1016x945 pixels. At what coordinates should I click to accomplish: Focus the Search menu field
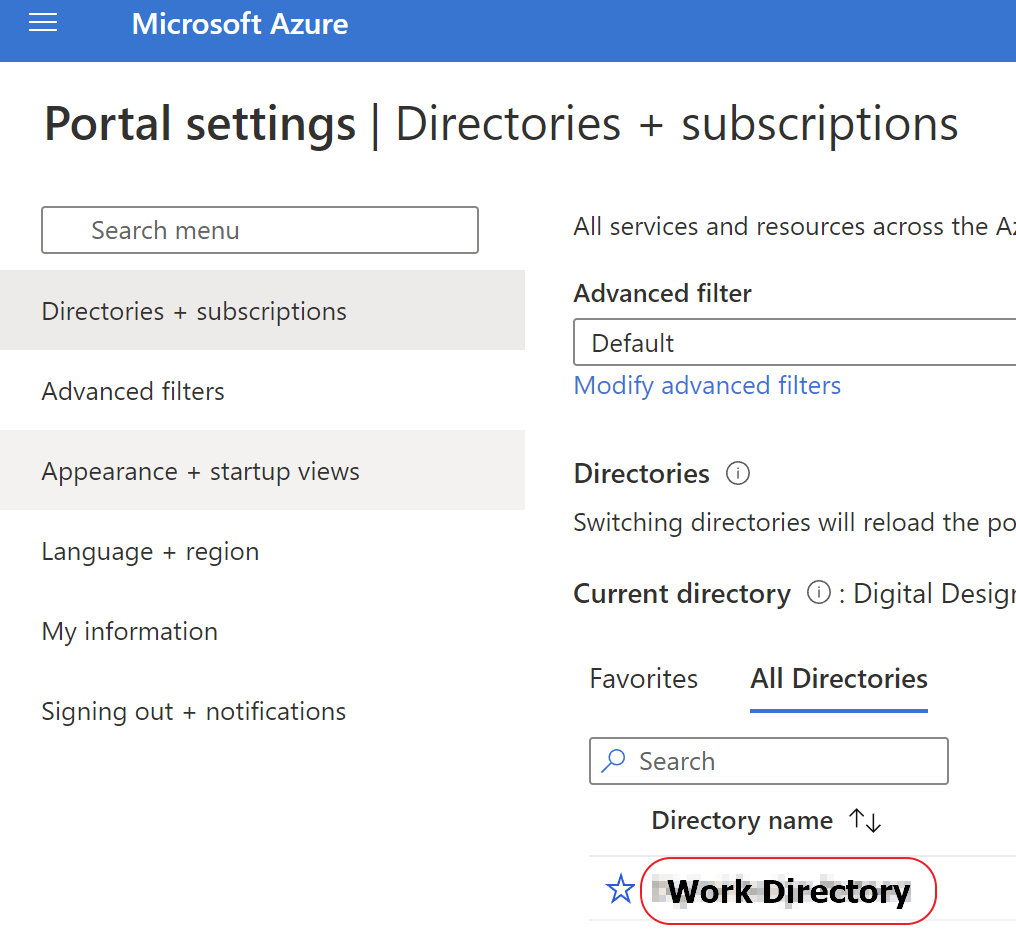click(x=260, y=230)
